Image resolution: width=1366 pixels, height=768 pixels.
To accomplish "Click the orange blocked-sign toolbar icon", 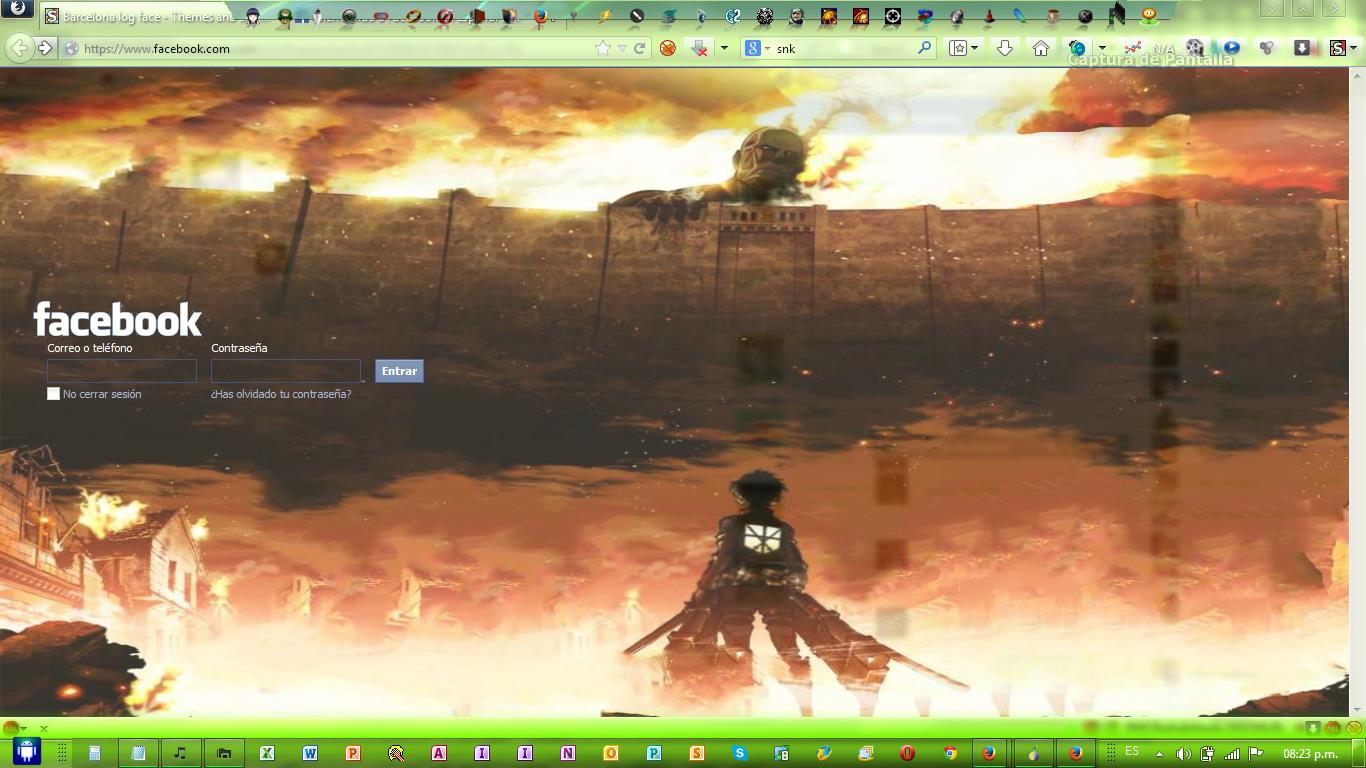I will [x=667, y=48].
